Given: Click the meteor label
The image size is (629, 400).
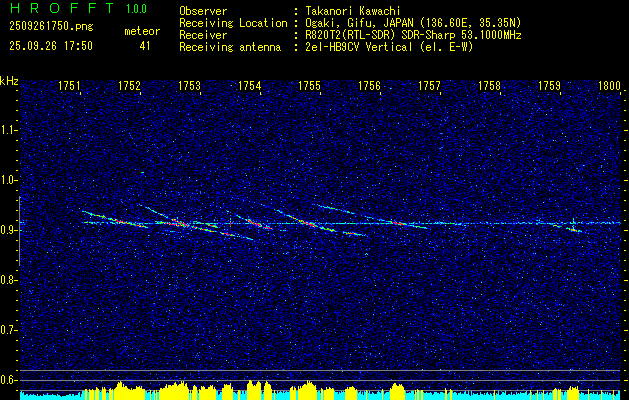Looking at the screenshot, I should [142, 31].
